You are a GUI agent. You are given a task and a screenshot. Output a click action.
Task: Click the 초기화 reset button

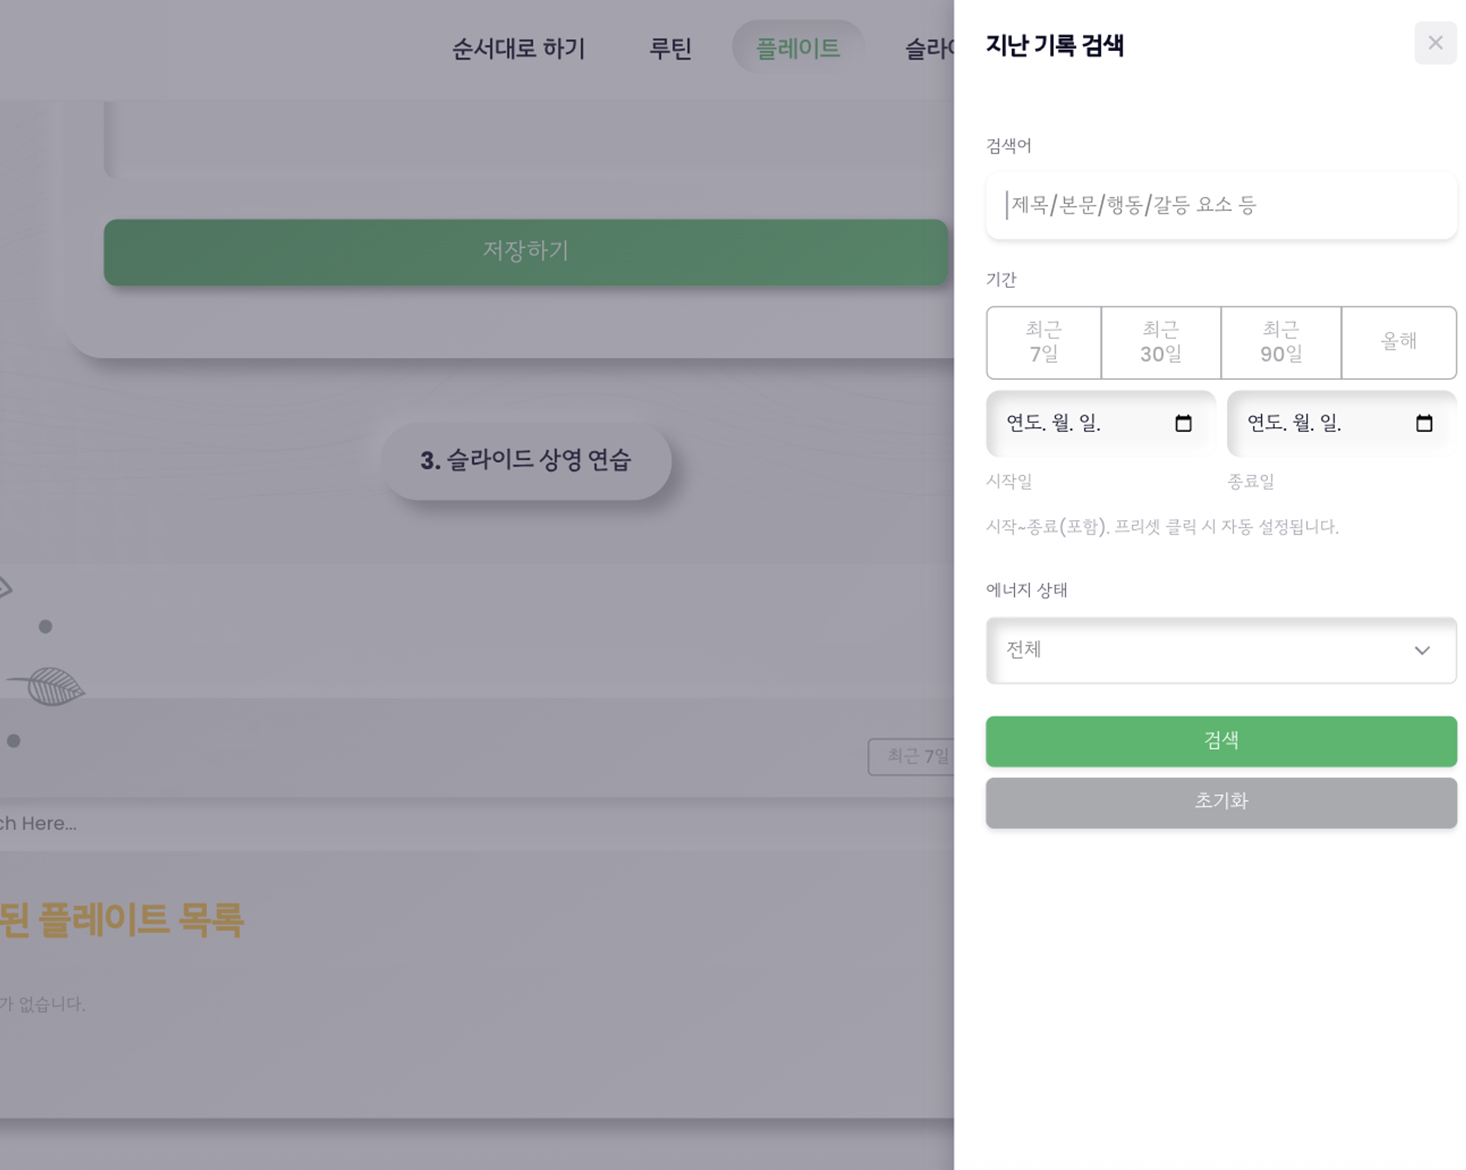click(1221, 802)
